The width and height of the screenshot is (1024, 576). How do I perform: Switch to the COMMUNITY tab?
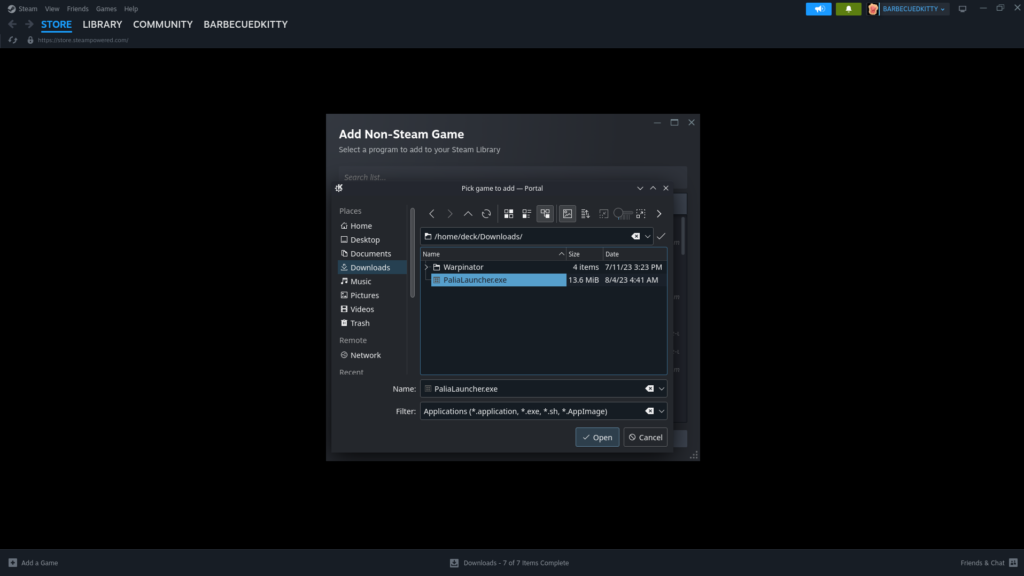(x=163, y=24)
